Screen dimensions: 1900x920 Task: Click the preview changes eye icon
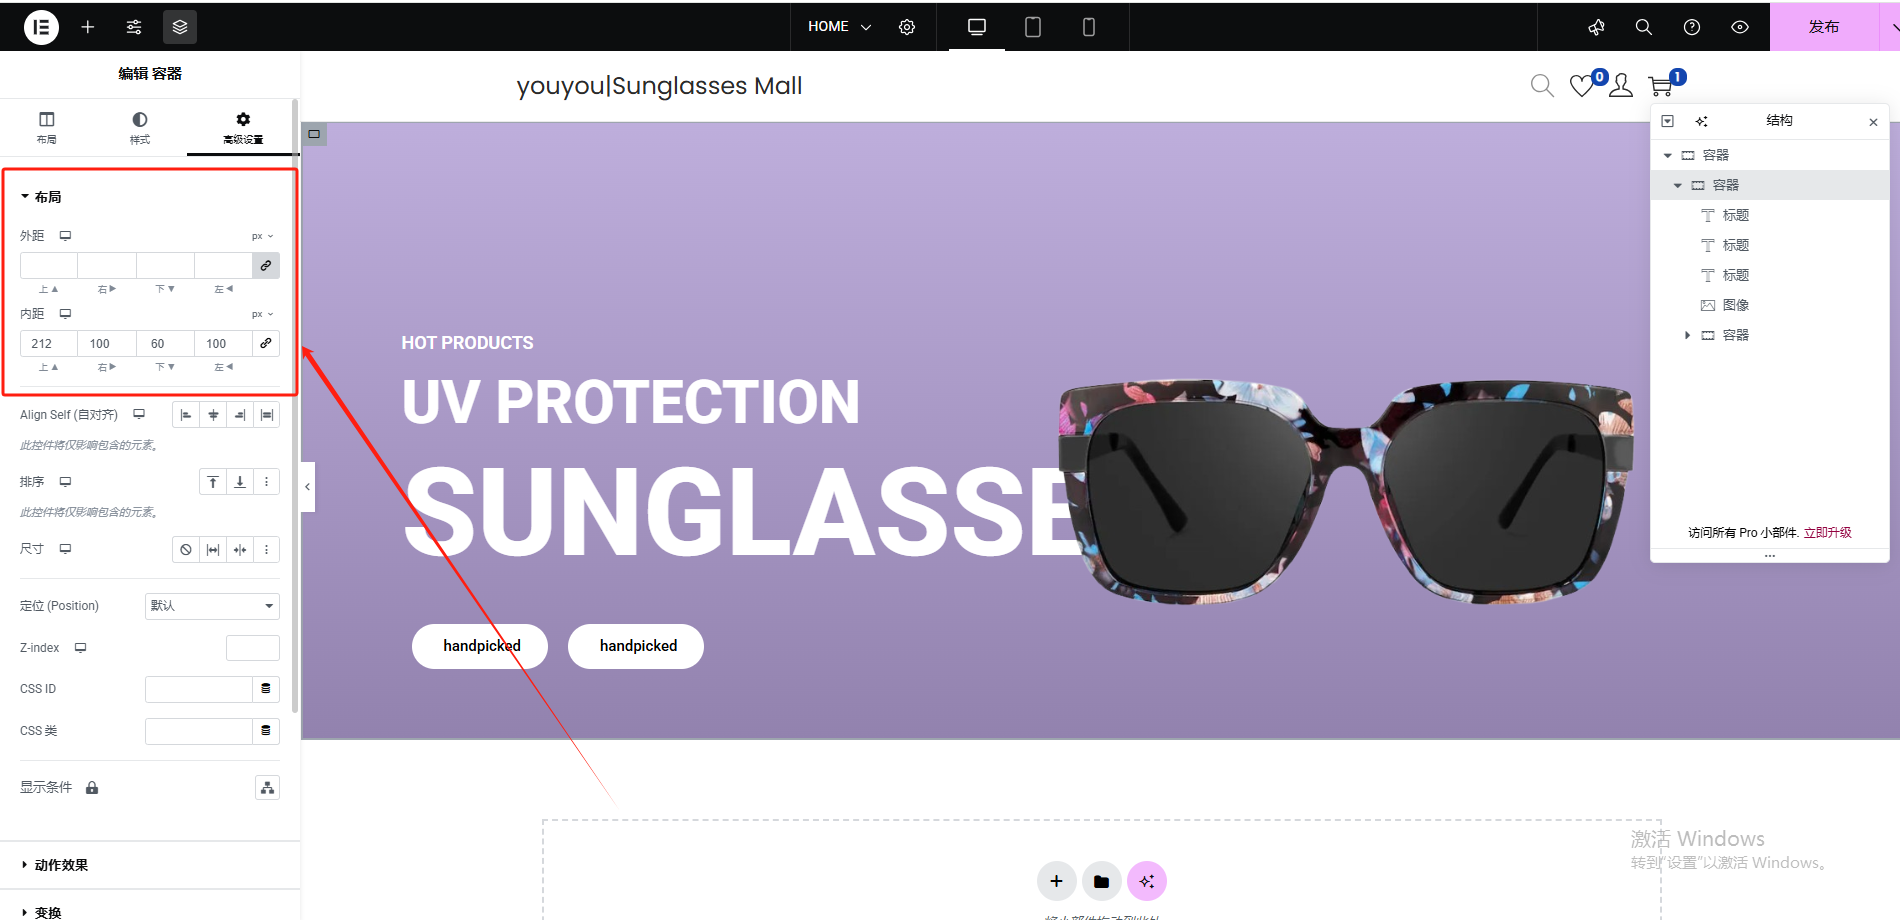pyautogui.click(x=1740, y=27)
